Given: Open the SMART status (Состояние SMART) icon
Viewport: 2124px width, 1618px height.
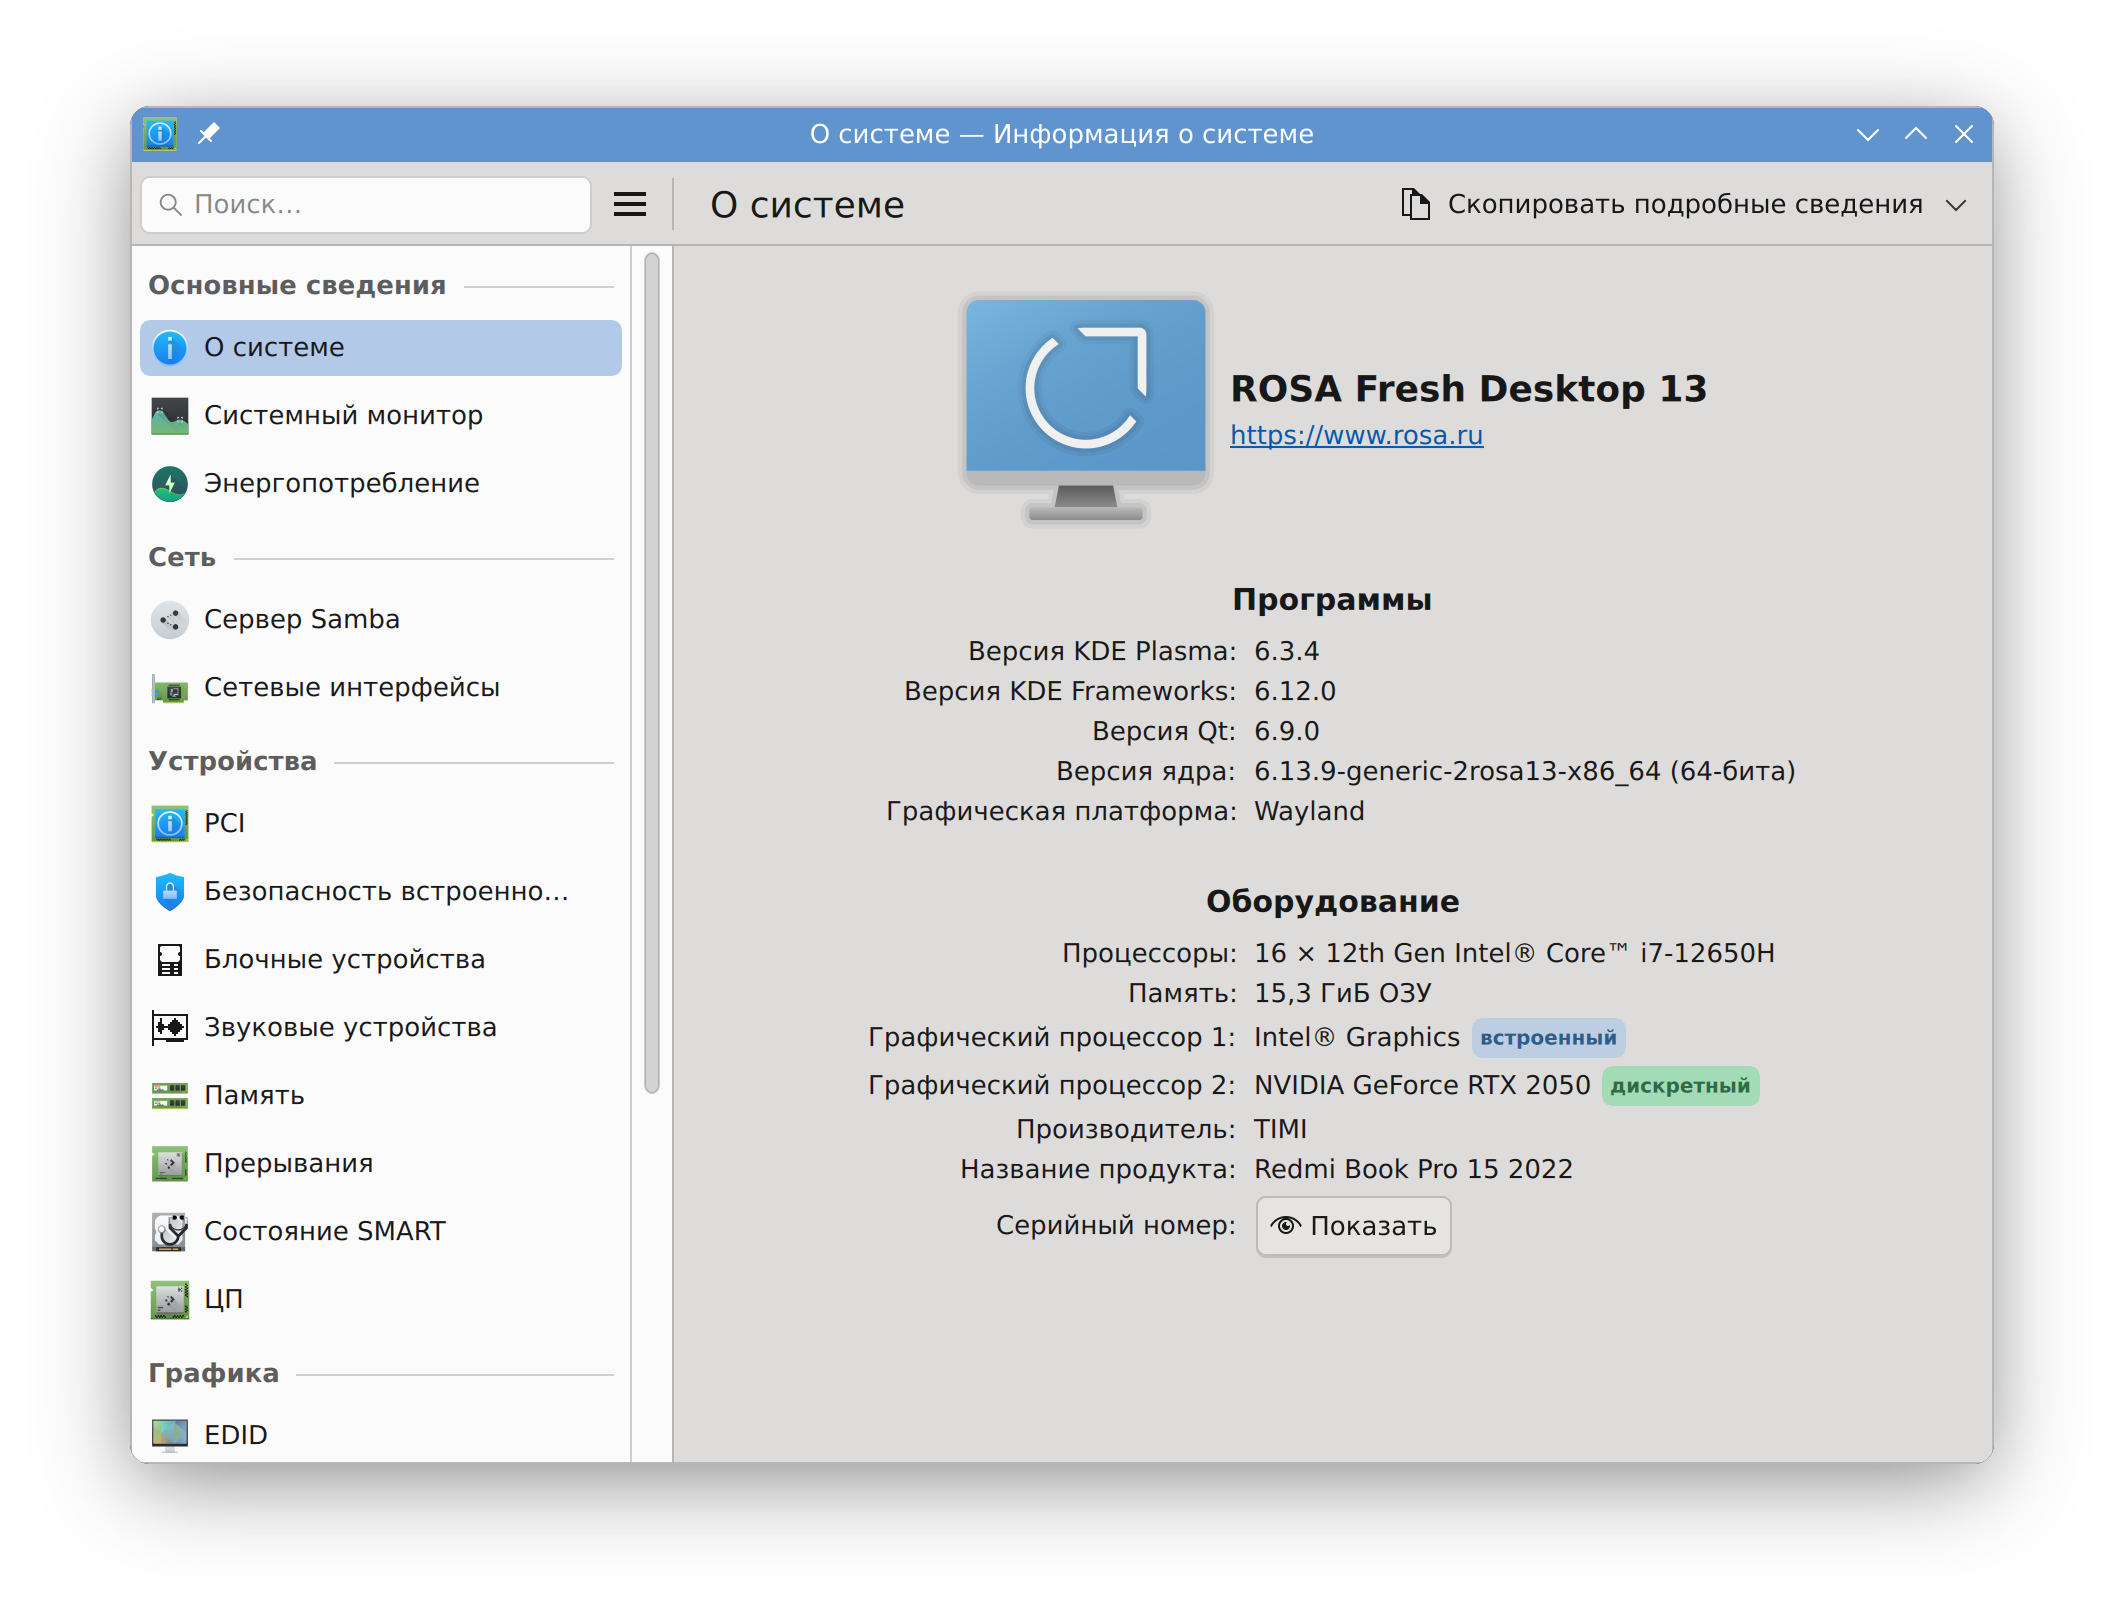Looking at the screenshot, I should click(x=169, y=1232).
